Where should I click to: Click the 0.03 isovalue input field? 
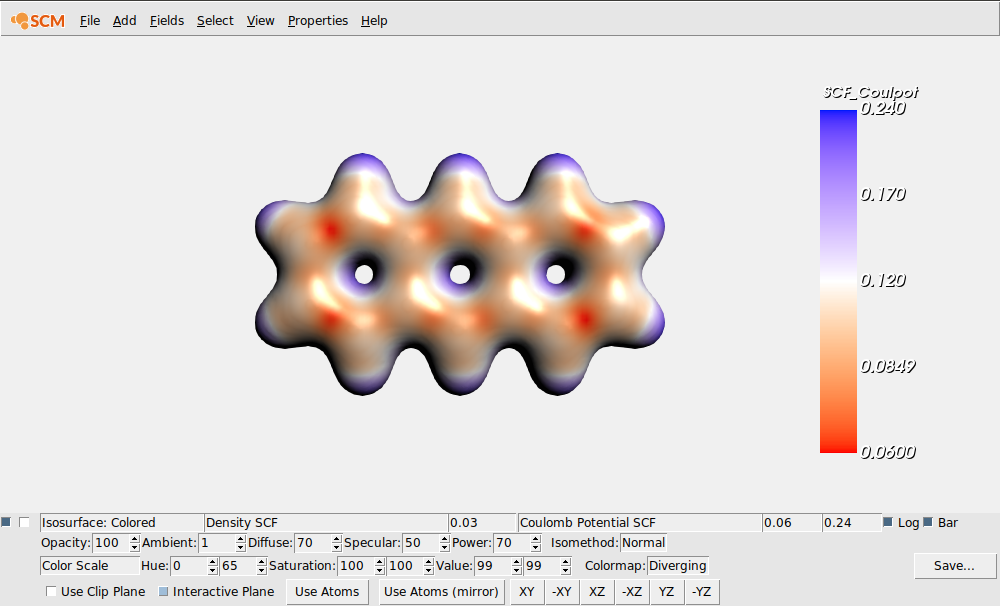point(482,521)
